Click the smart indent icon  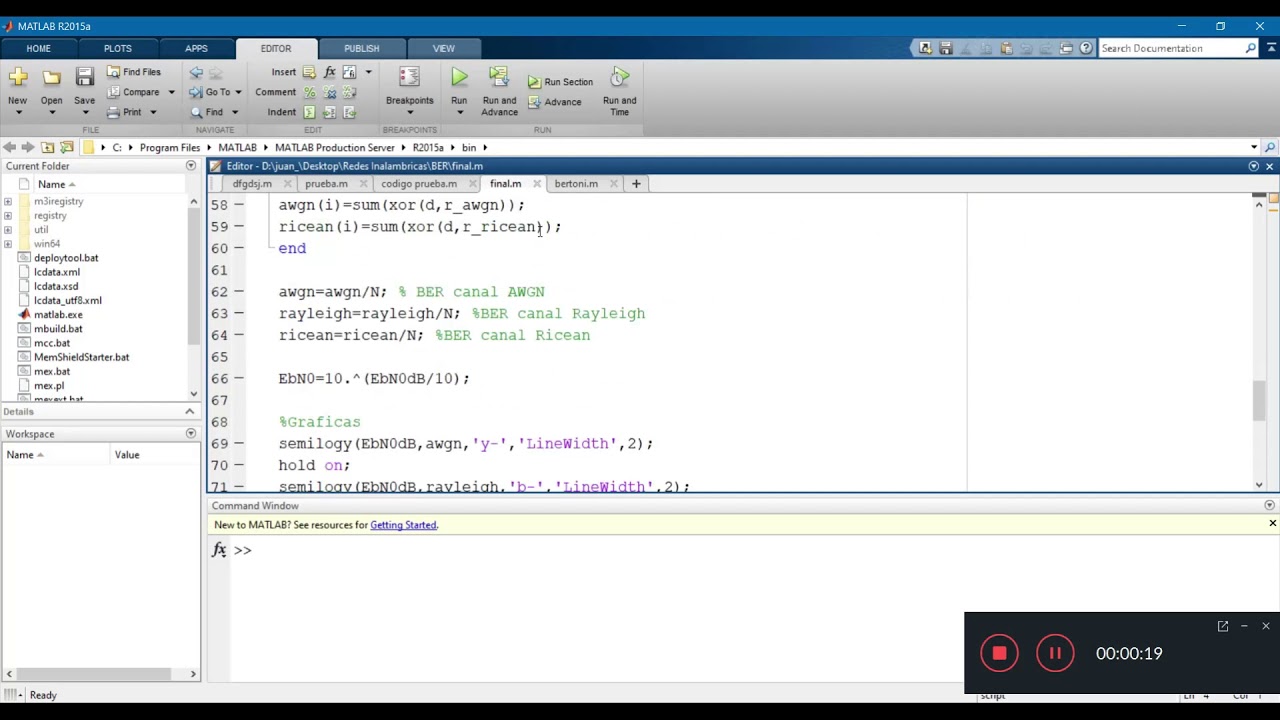tap(309, 112)
